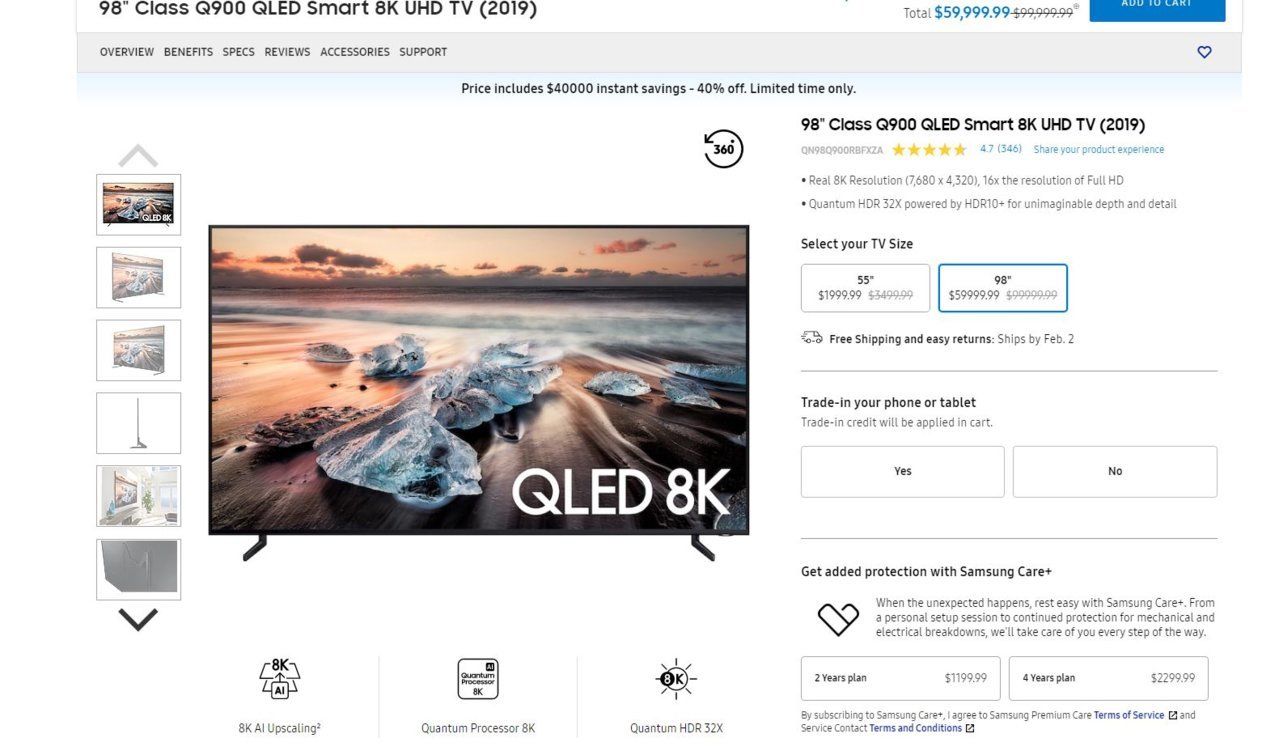Show previous thumbnails with up chevron
Screen dimensions: 1279x755
point(138,156)
